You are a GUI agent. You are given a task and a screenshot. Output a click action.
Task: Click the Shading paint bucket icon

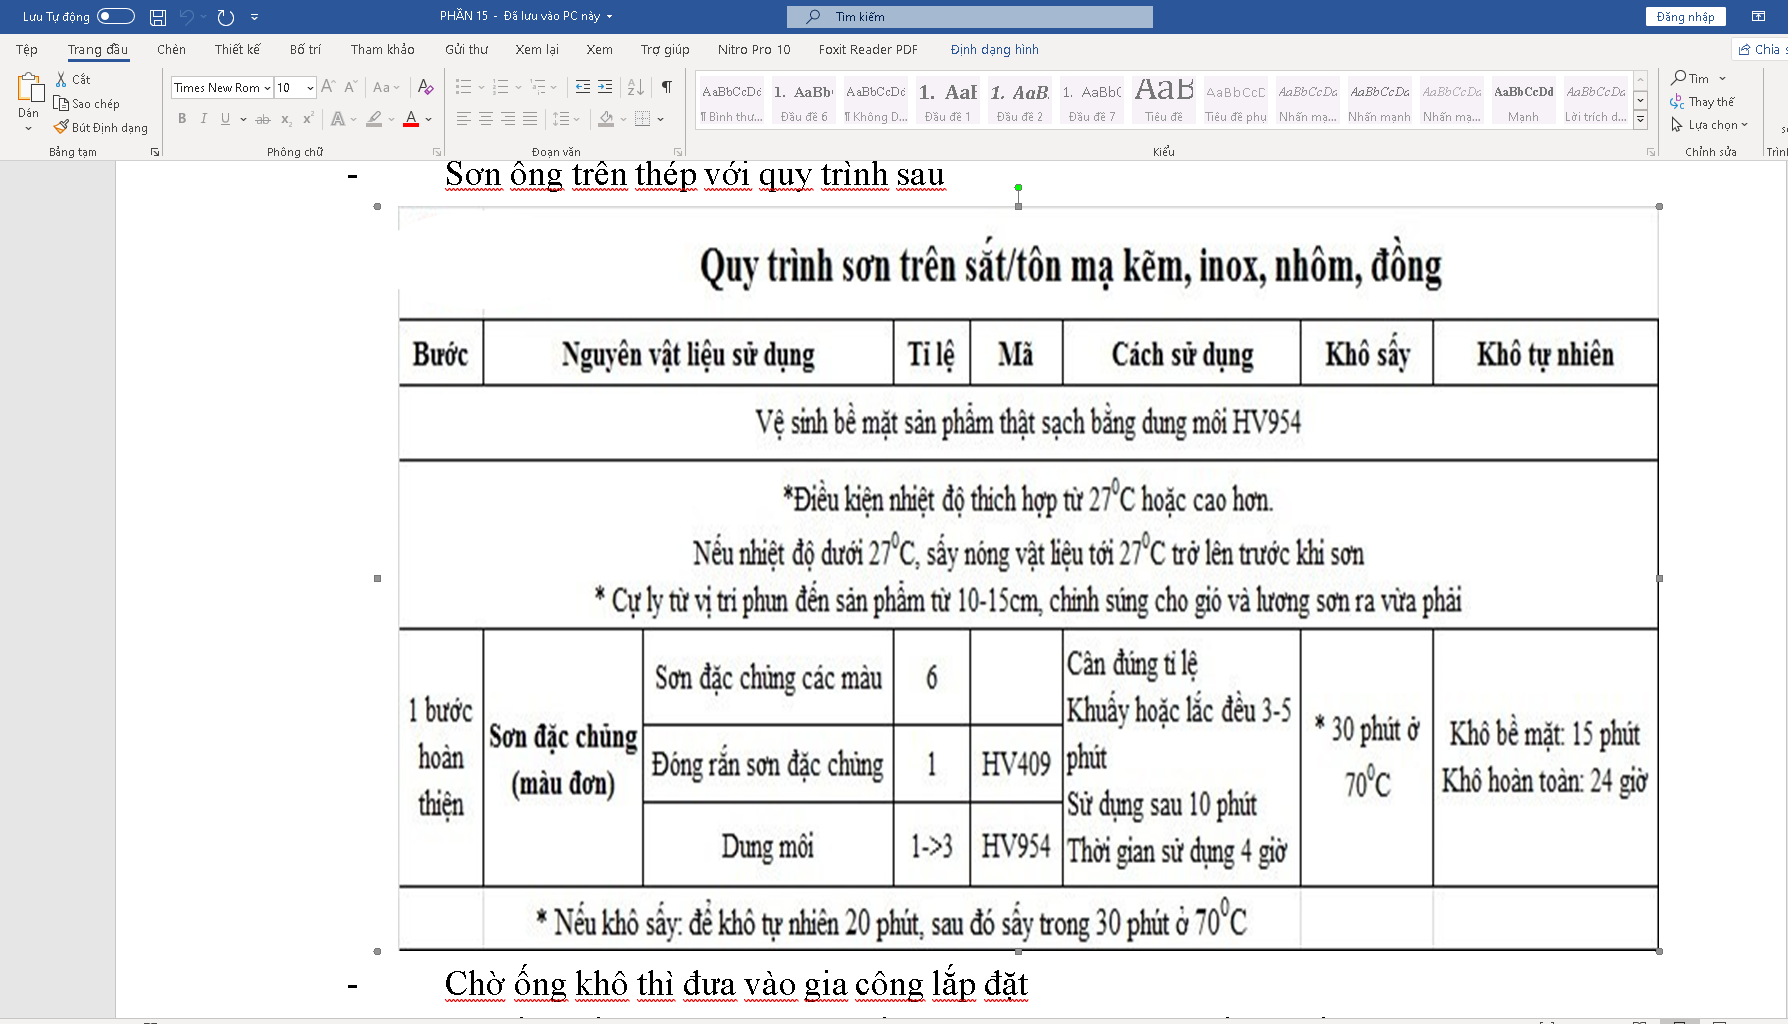(606, 119)
